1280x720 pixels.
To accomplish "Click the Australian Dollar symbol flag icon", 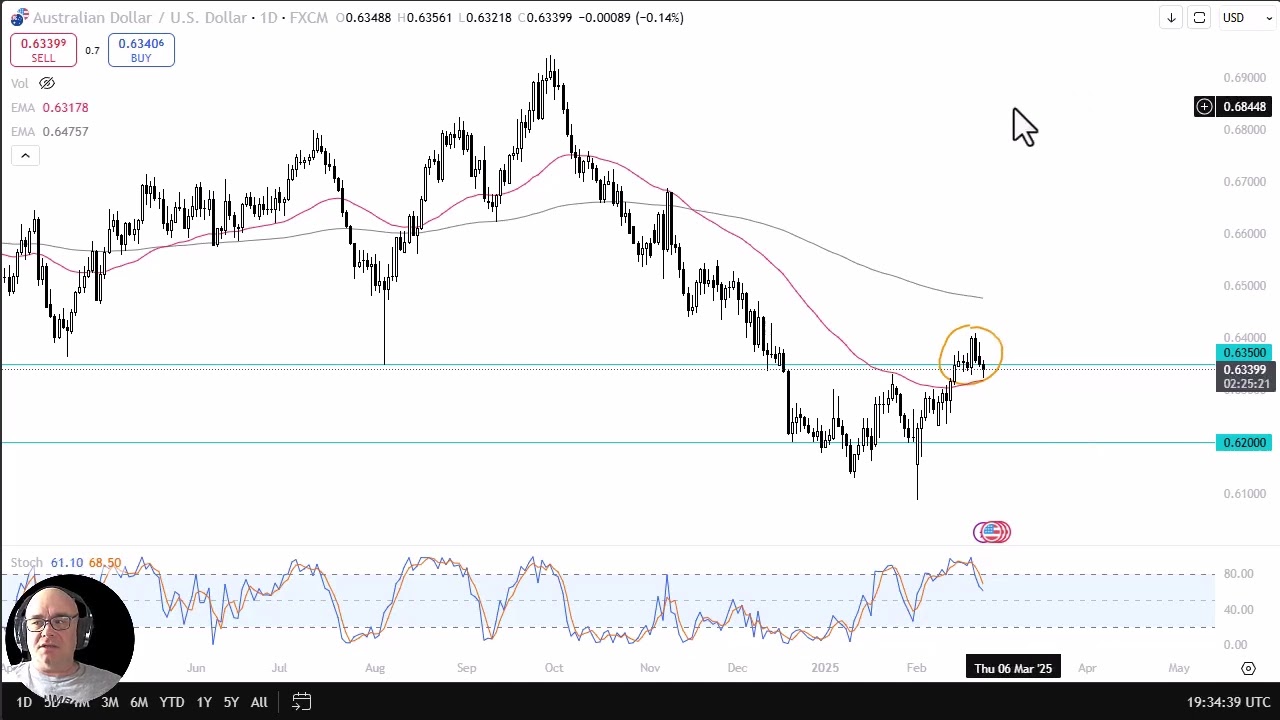I will tap(19, 18).
